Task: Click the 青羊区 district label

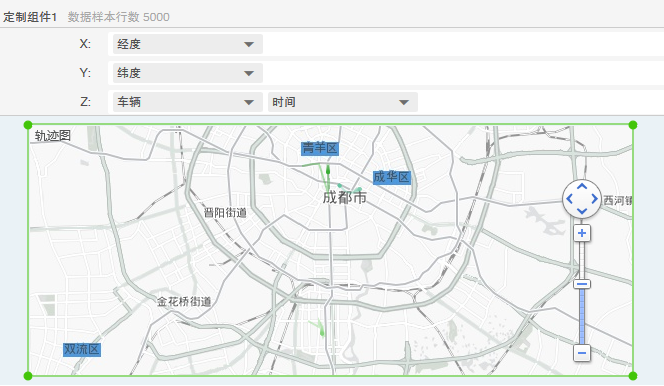Action: (320, 148)
